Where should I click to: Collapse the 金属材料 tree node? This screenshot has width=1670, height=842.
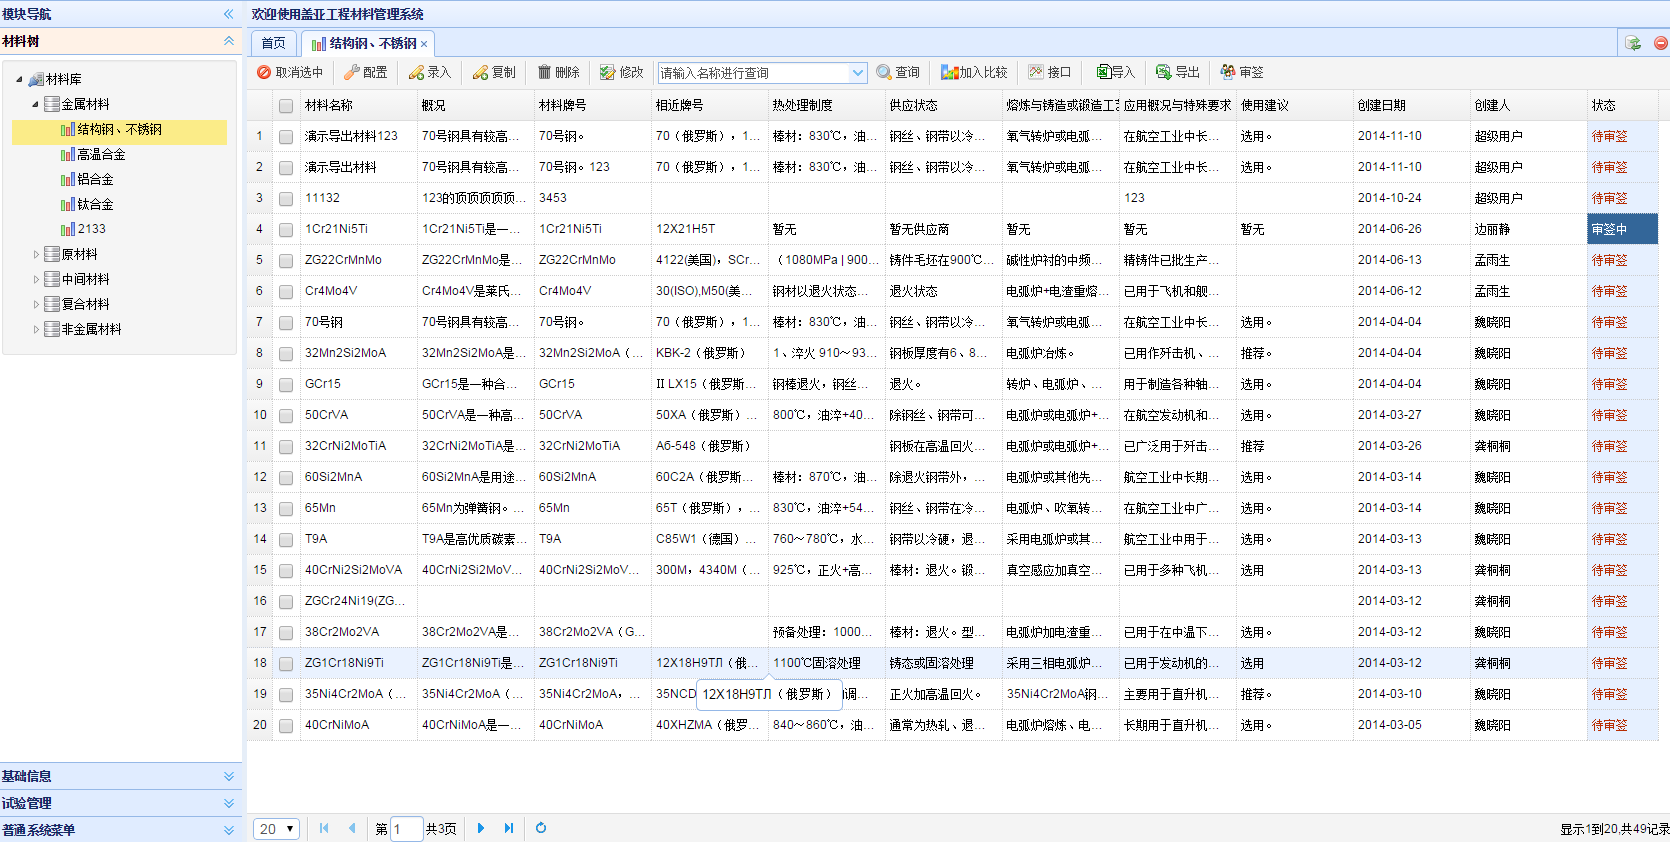35,104
